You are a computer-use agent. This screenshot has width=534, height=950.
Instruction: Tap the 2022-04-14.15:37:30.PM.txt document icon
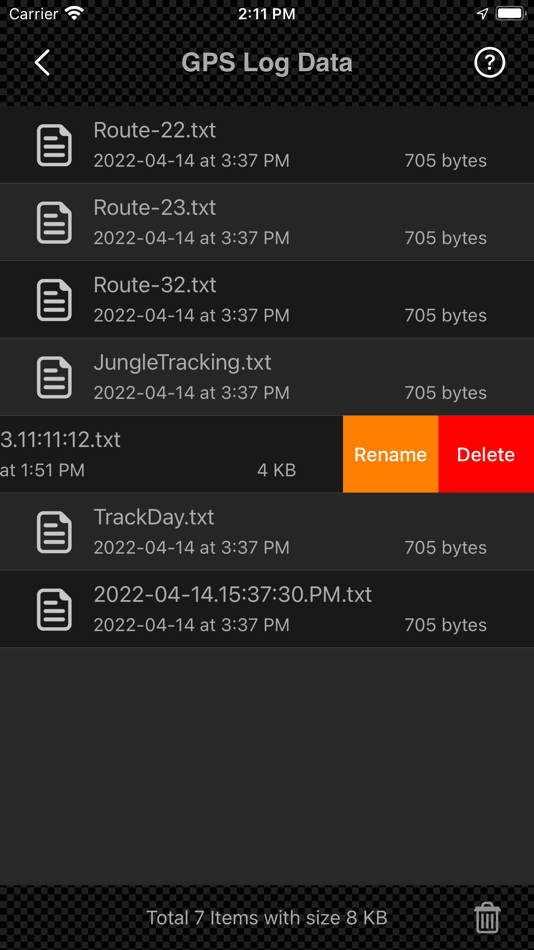pyautogui.click(x=55, y=610)
